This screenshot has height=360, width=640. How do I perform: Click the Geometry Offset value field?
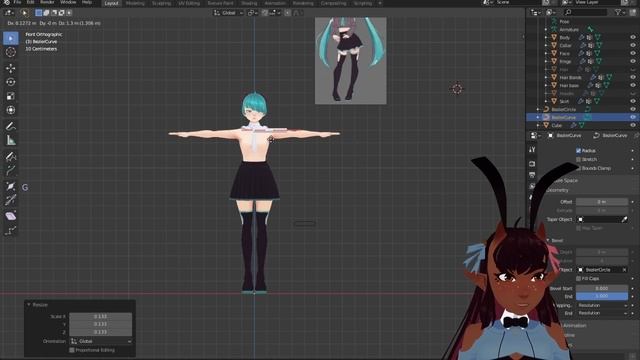(x=602, y=202)
